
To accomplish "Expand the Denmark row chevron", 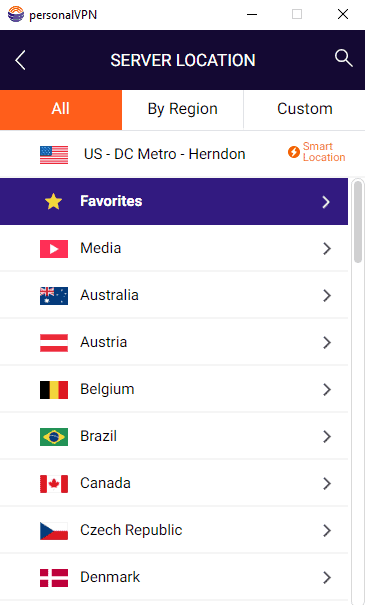I will click(327, 578).
